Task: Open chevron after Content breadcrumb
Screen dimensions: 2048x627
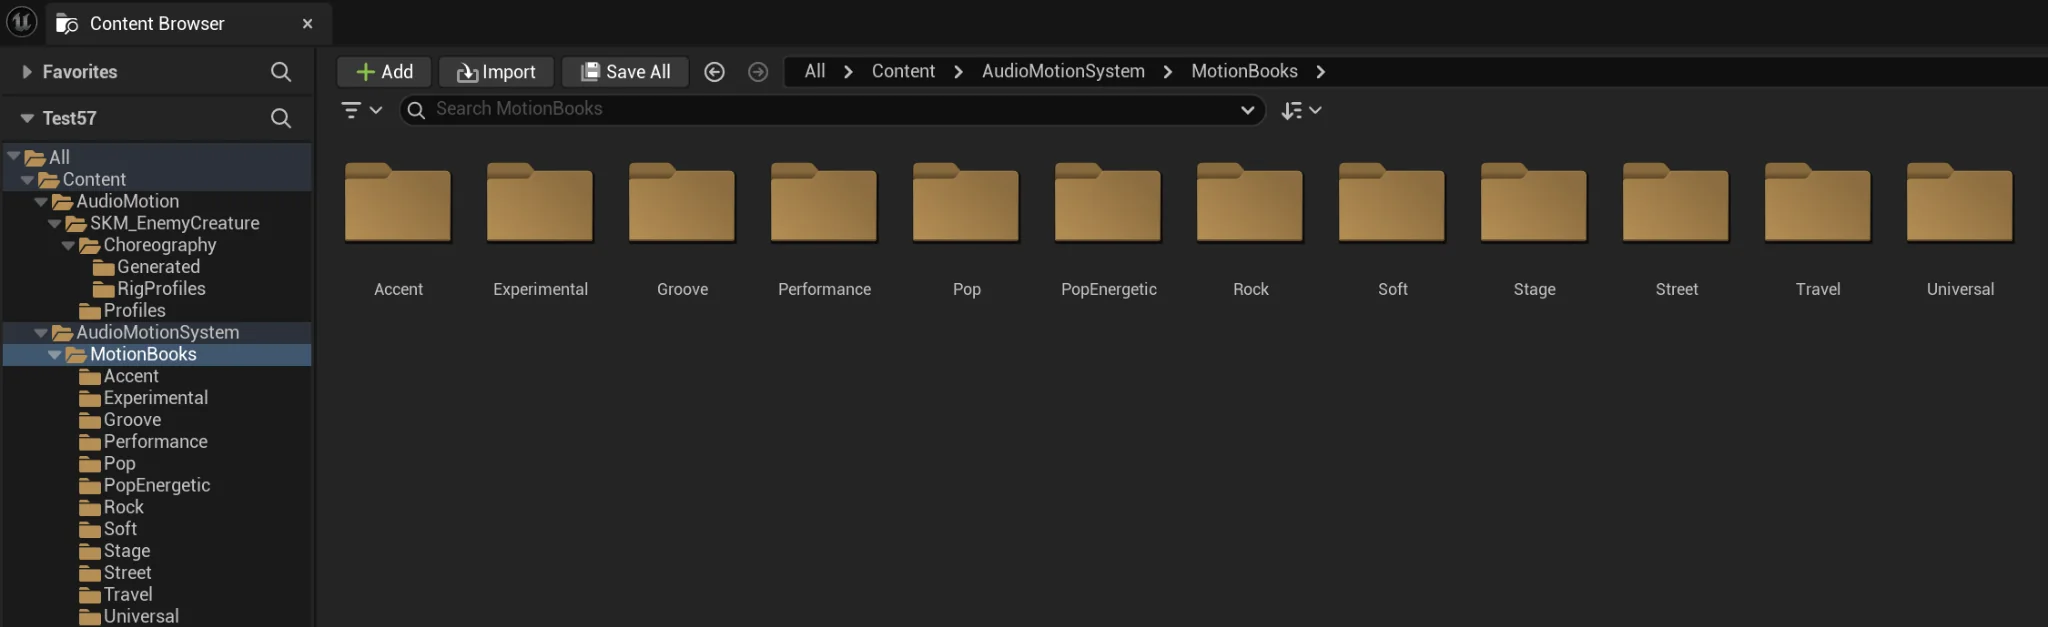Action: [958, 72]
